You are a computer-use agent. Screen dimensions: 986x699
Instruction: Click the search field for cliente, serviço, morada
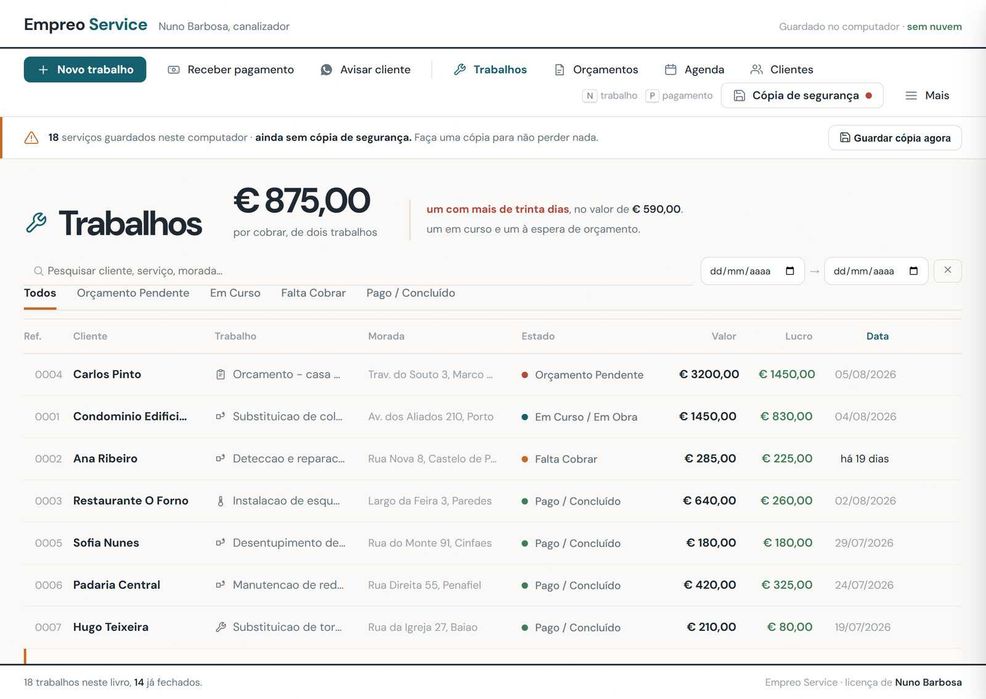pyautogui.click(x=358, y=271)
